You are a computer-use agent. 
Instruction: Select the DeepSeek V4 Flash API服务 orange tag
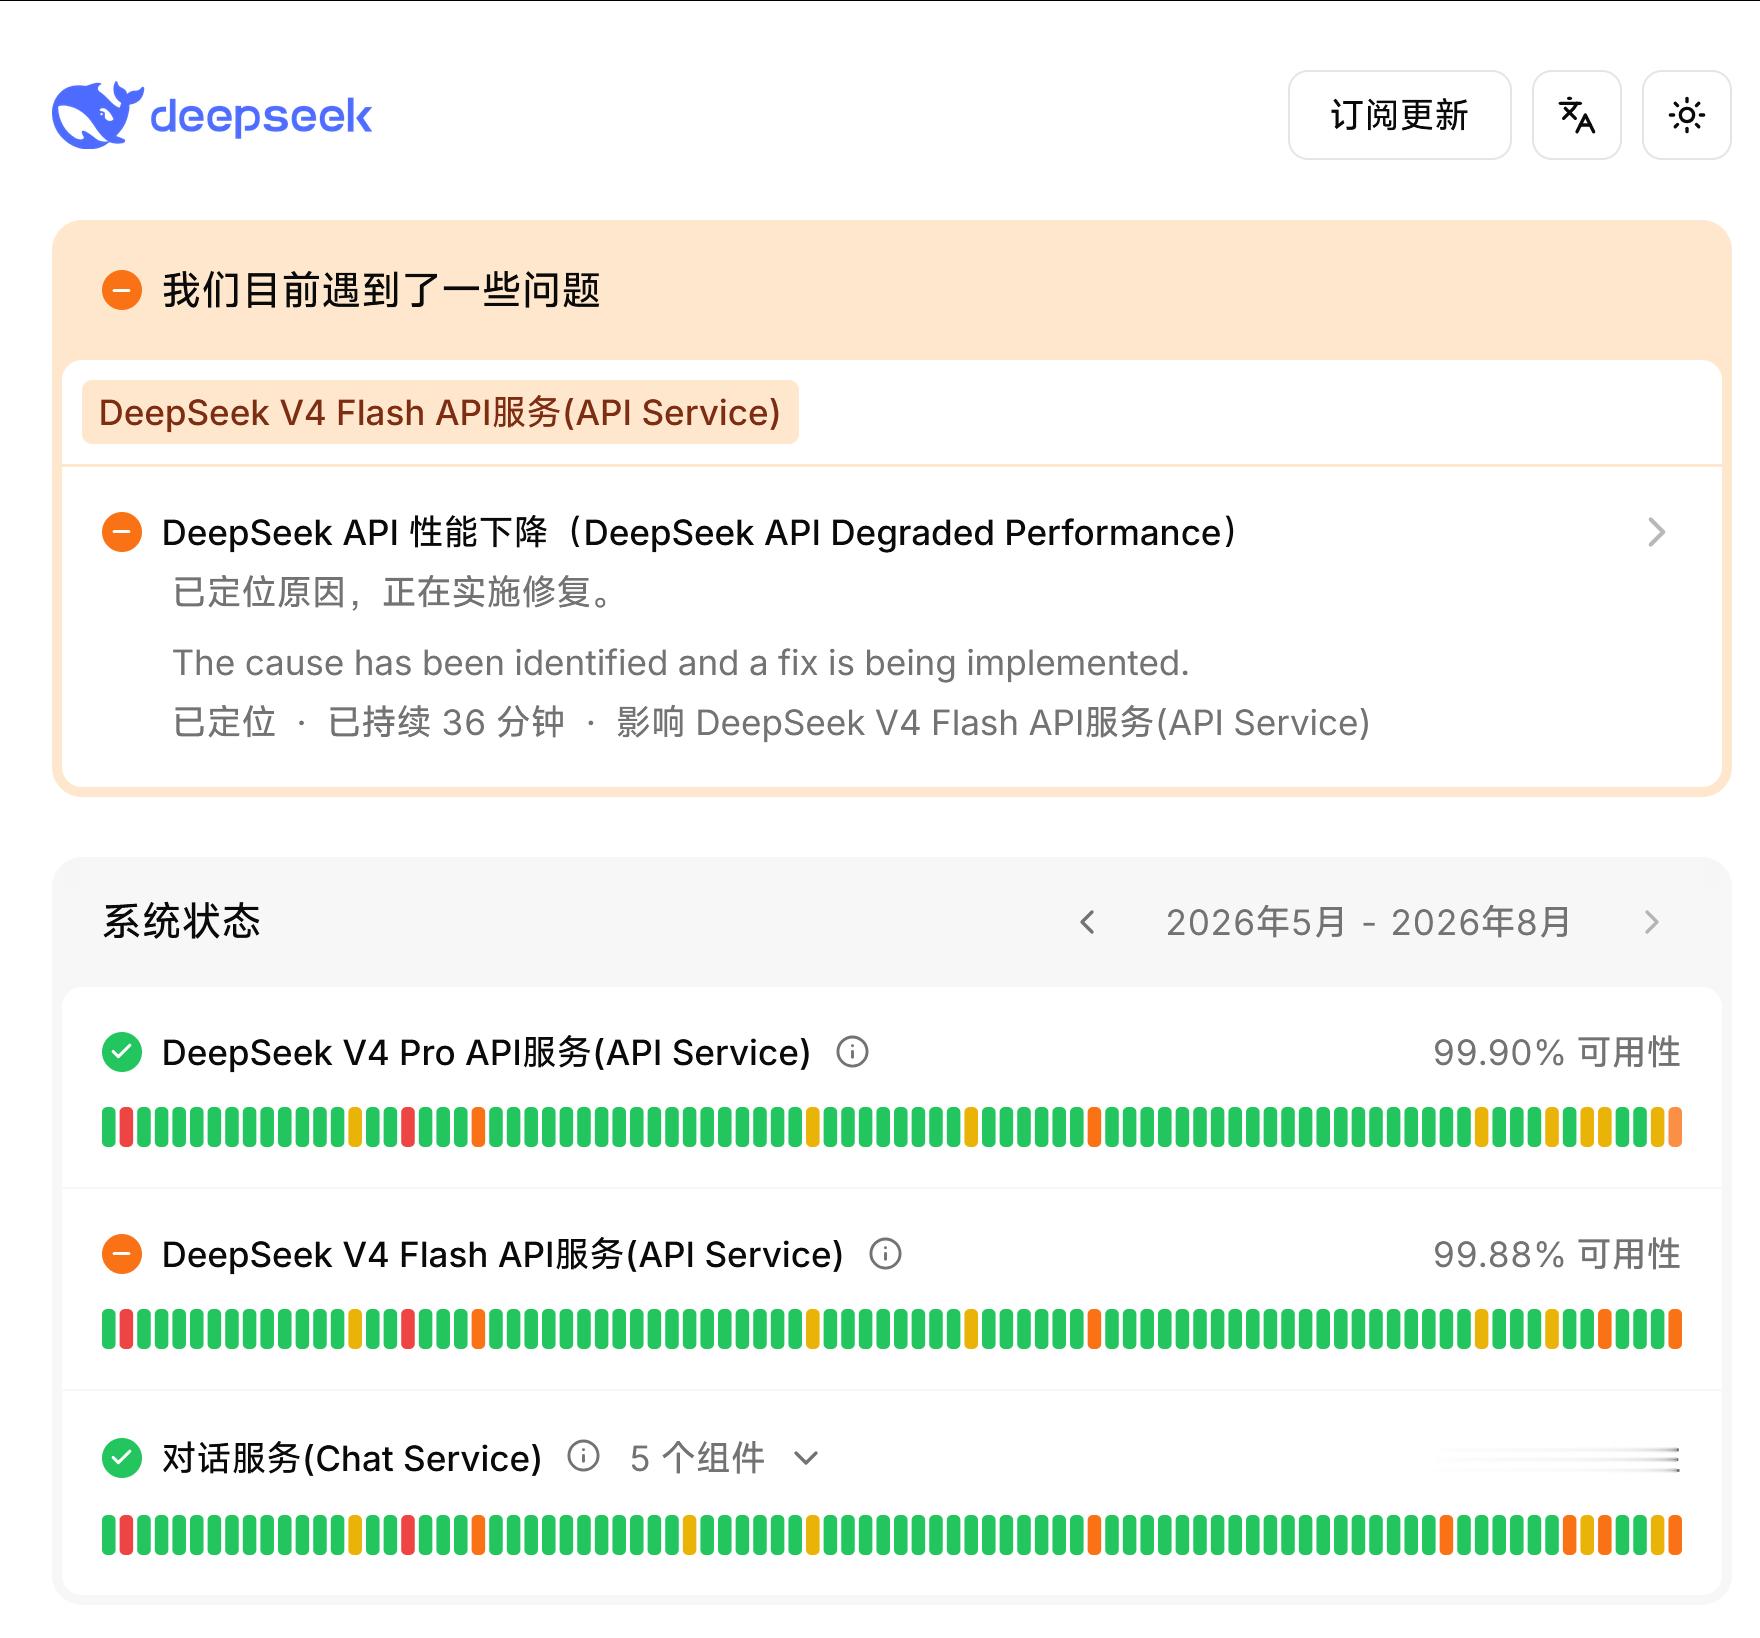(x=440, y=412)
